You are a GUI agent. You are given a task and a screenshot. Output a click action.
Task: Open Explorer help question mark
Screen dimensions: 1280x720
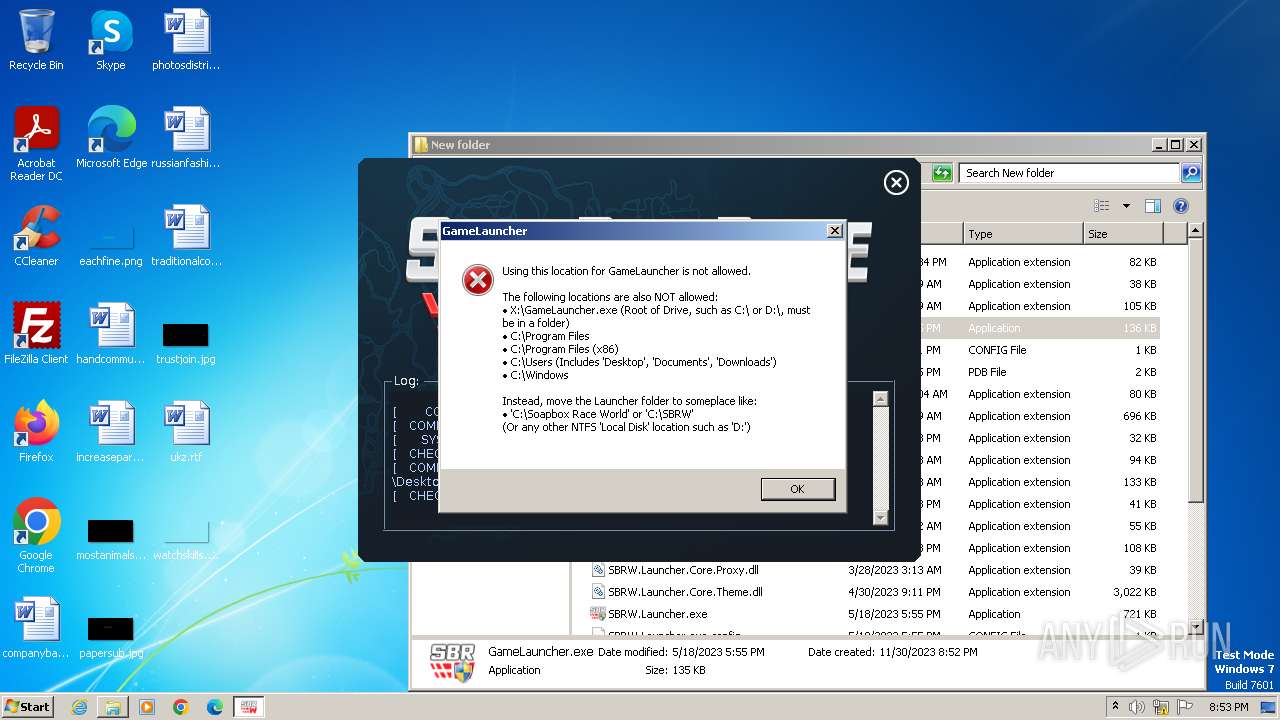(1180, 206)
